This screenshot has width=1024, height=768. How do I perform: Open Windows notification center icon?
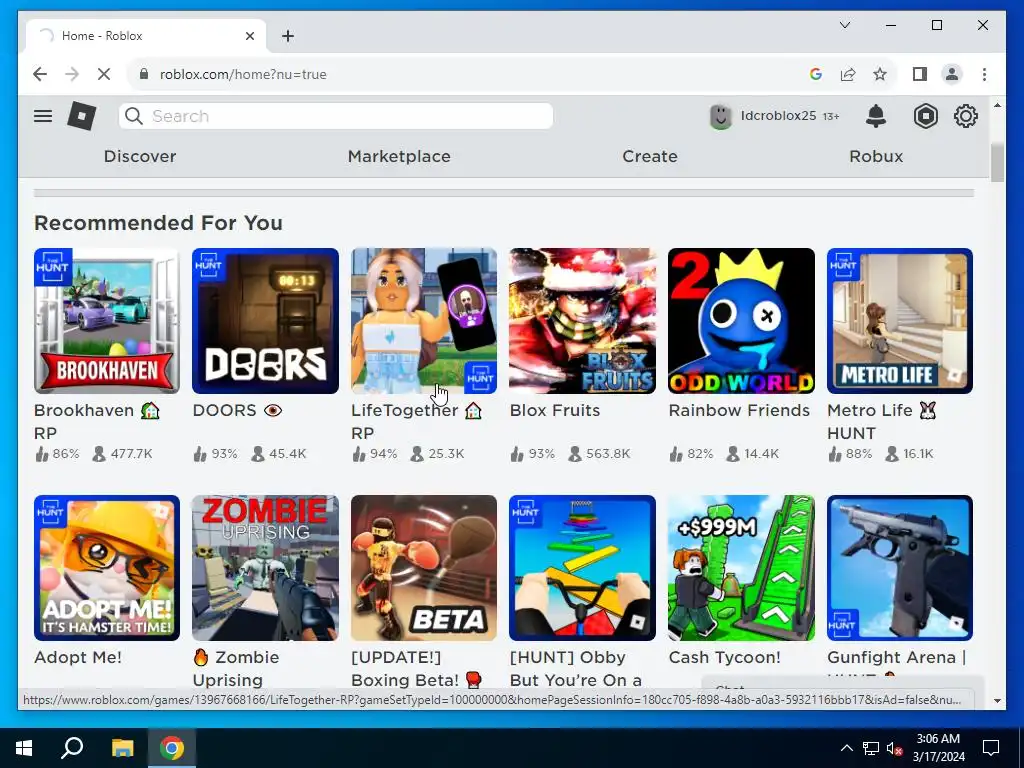click(991, 748)
